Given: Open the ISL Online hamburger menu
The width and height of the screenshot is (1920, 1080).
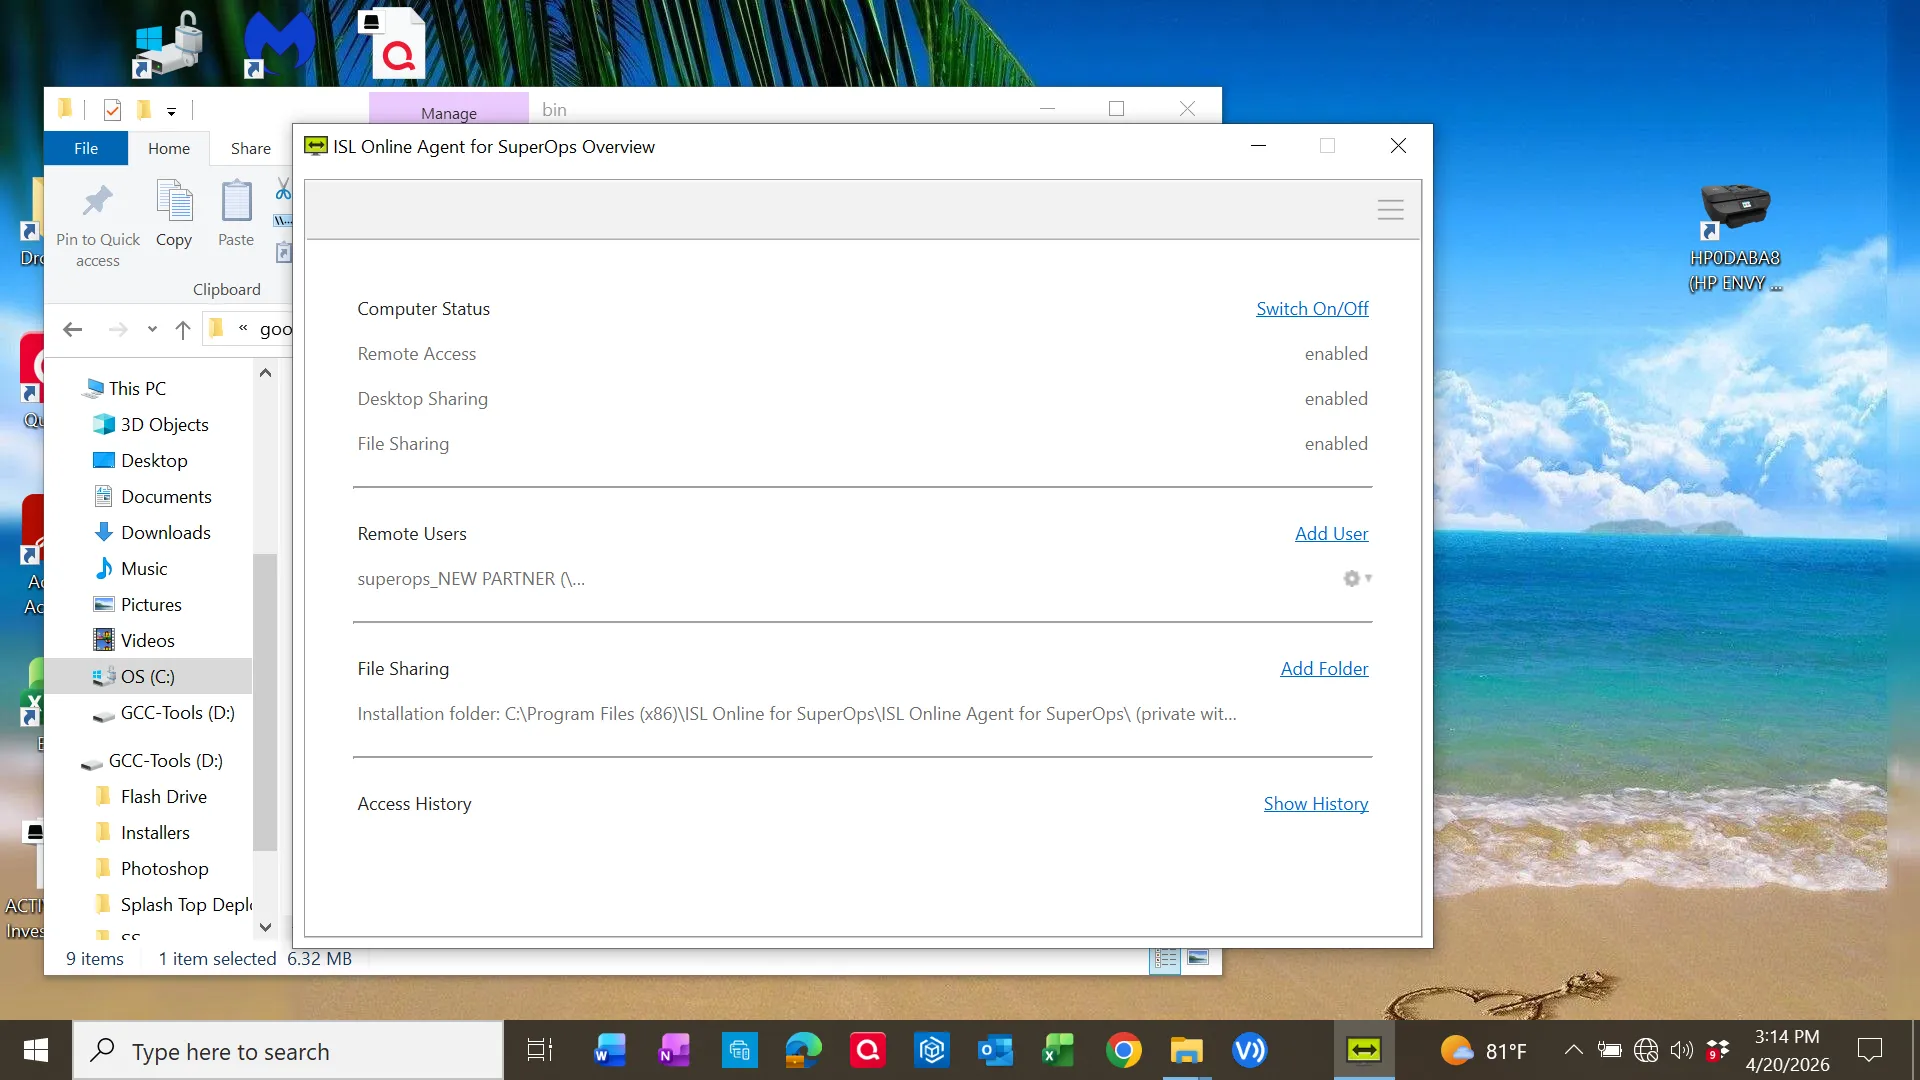Looking at the screenshot, I should (1390, 210).
